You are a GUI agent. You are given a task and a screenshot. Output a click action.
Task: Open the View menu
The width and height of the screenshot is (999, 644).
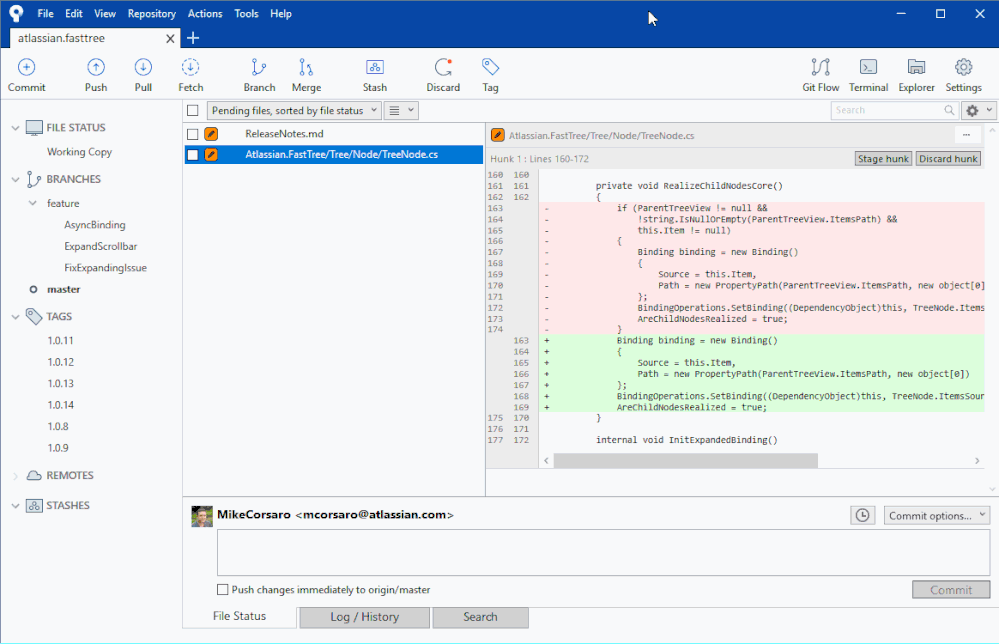click(x=105, y=13)
